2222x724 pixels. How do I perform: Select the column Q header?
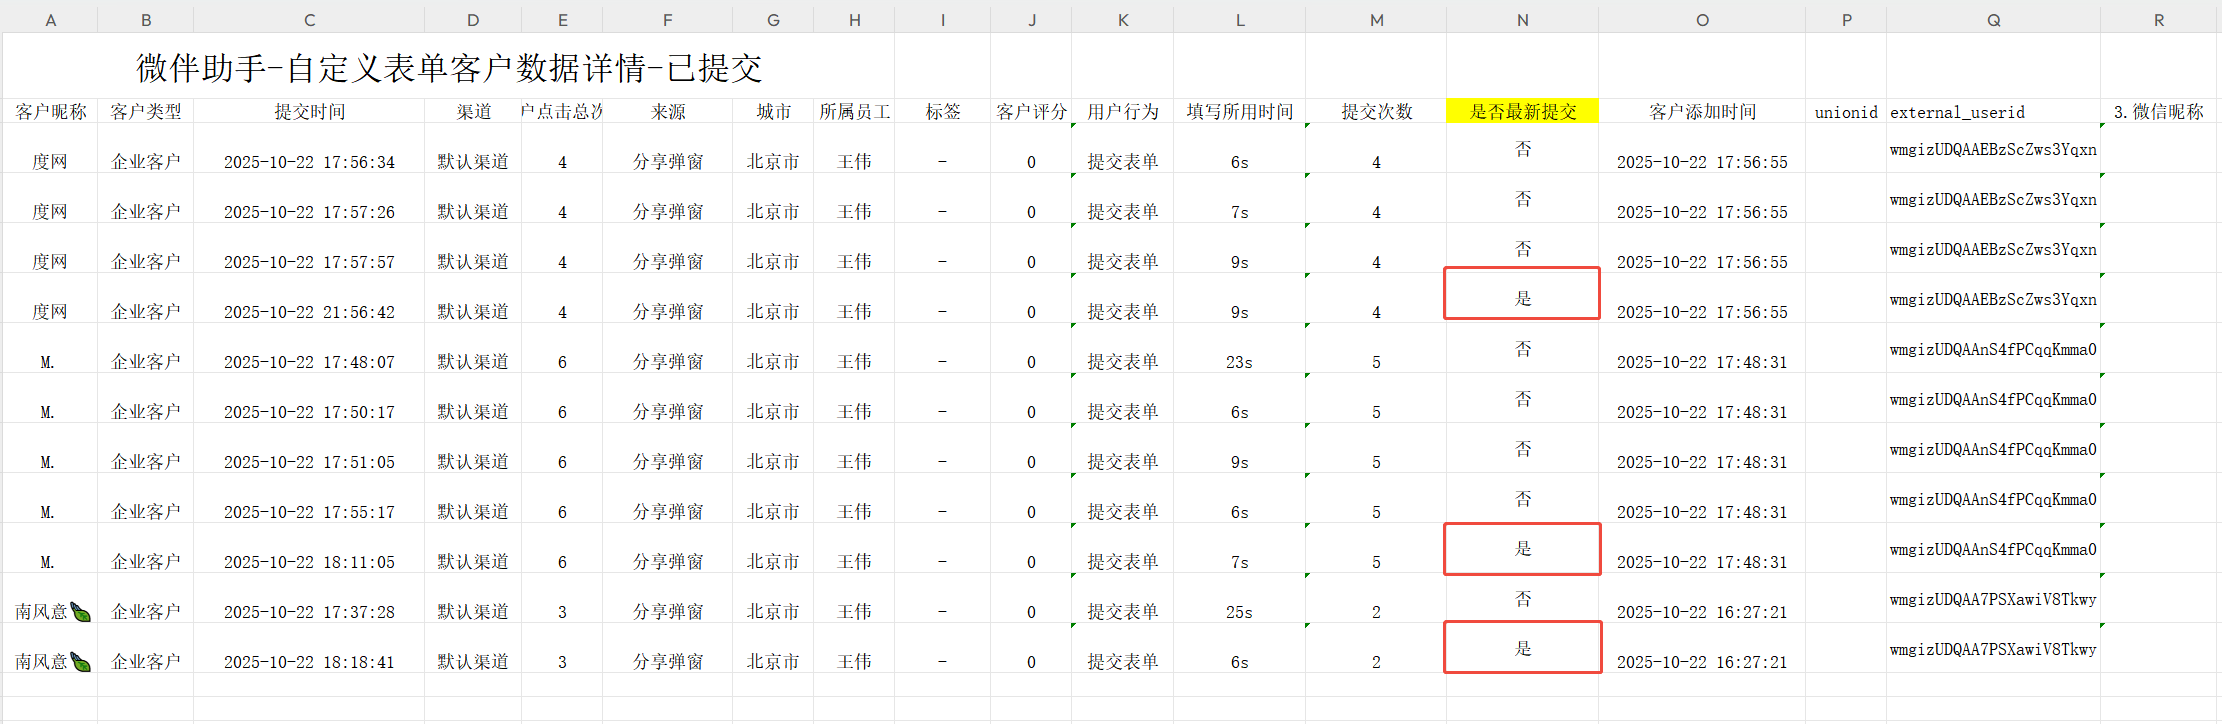[x=1993, y=20]
